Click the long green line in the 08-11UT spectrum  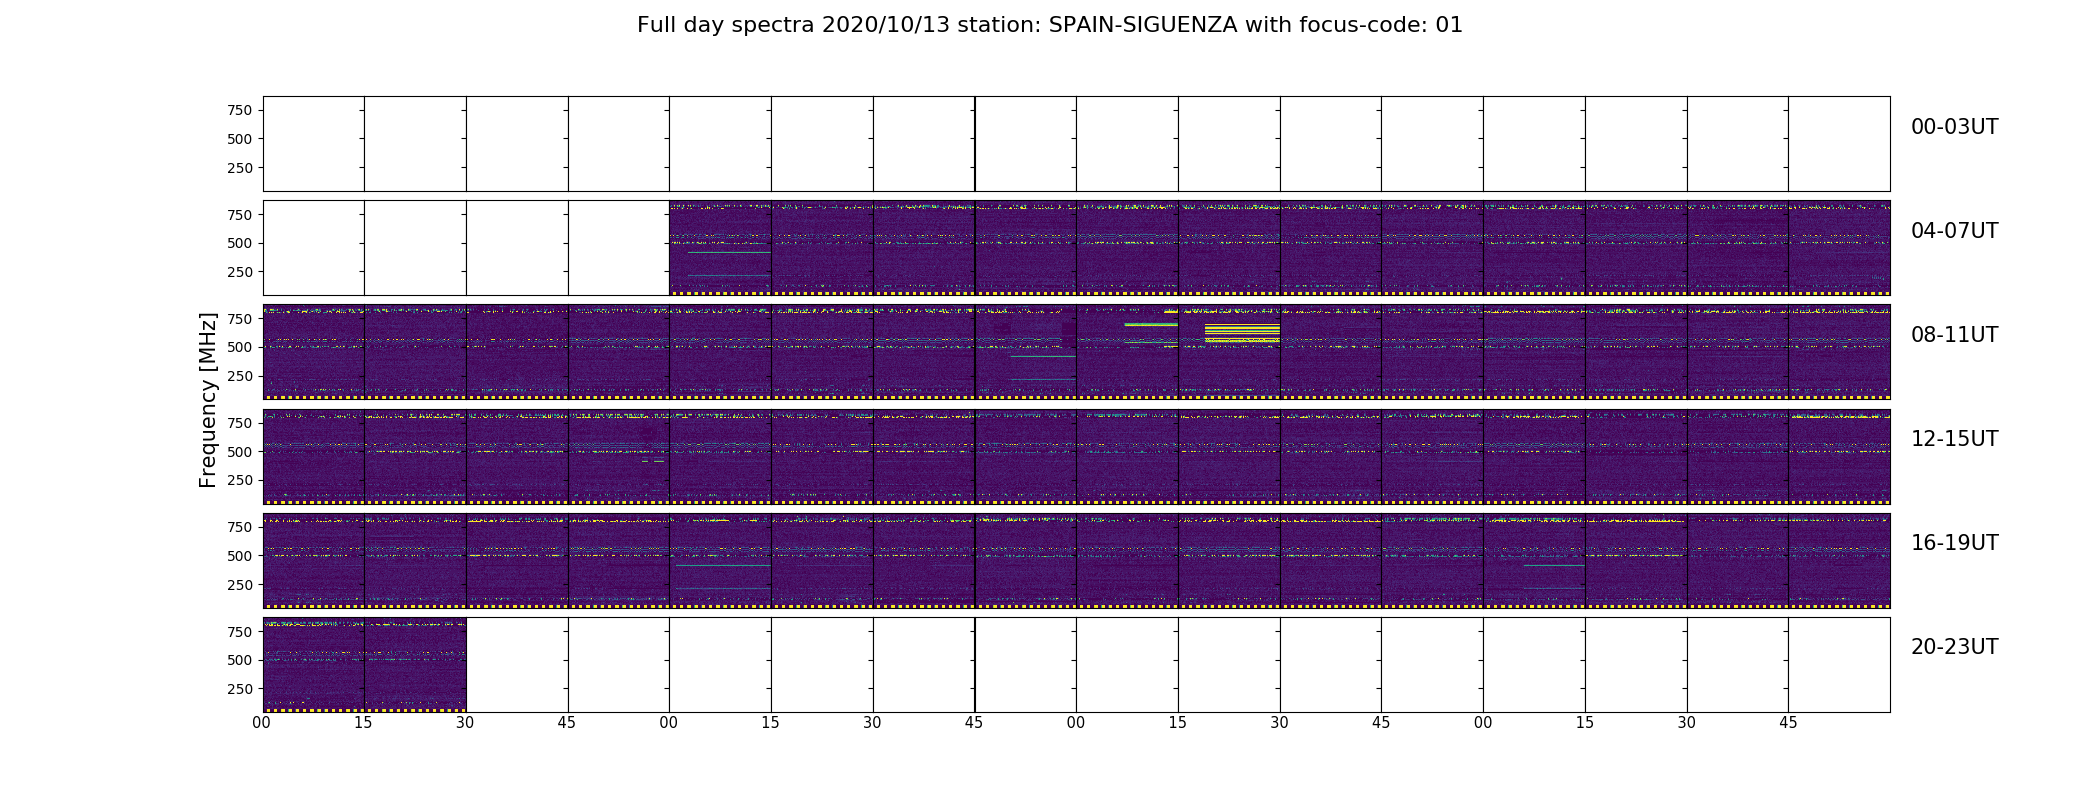tap(1043, 356)
